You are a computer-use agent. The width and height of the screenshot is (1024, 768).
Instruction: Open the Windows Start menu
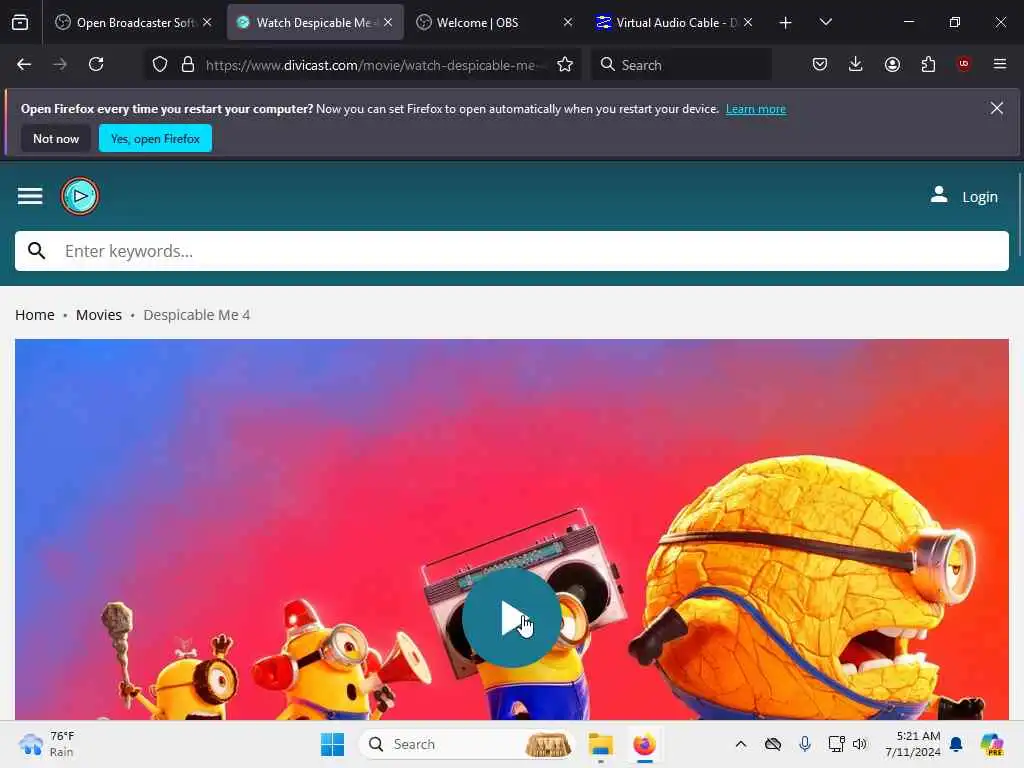332,744
